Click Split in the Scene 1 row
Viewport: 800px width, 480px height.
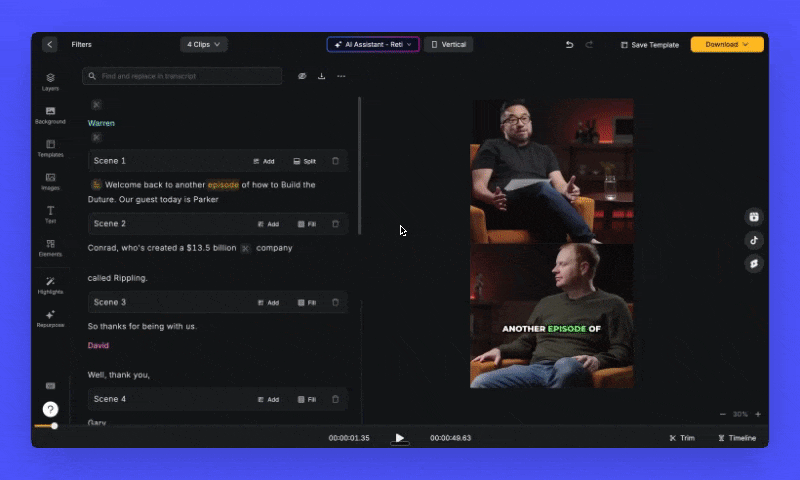[304, 161]
